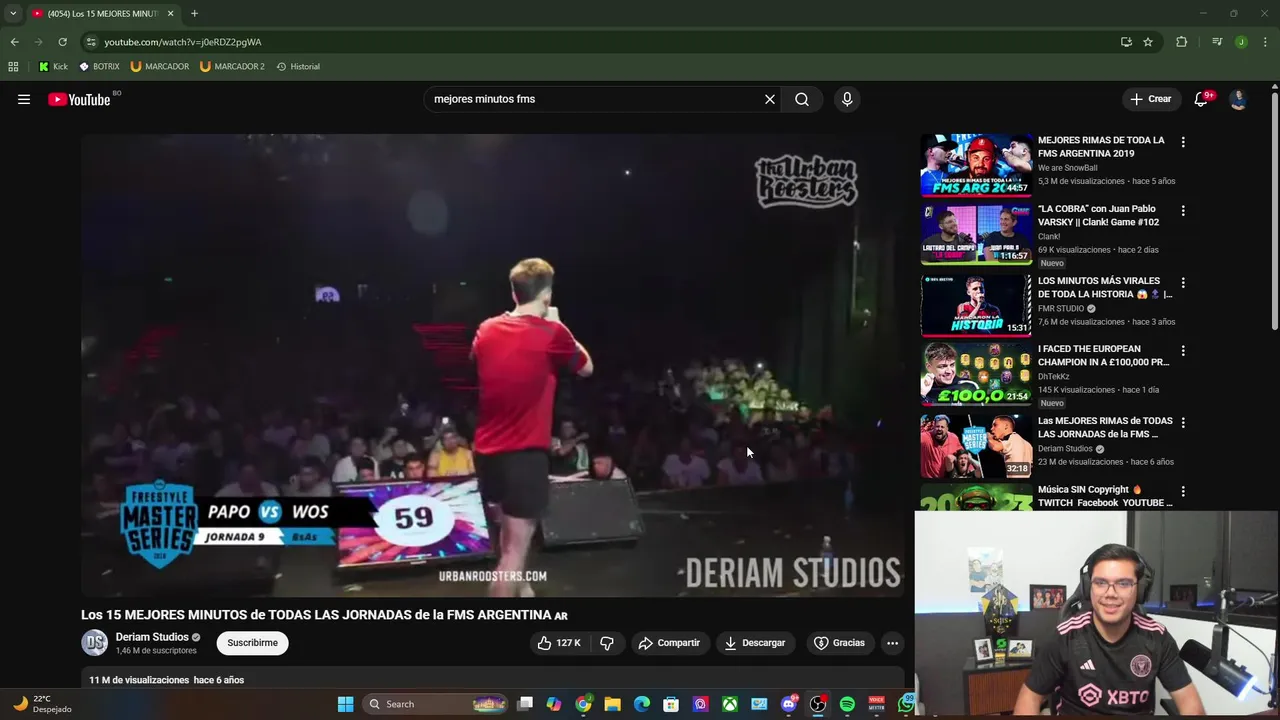Open Discord from the taskbar

[x=789, y=704]
